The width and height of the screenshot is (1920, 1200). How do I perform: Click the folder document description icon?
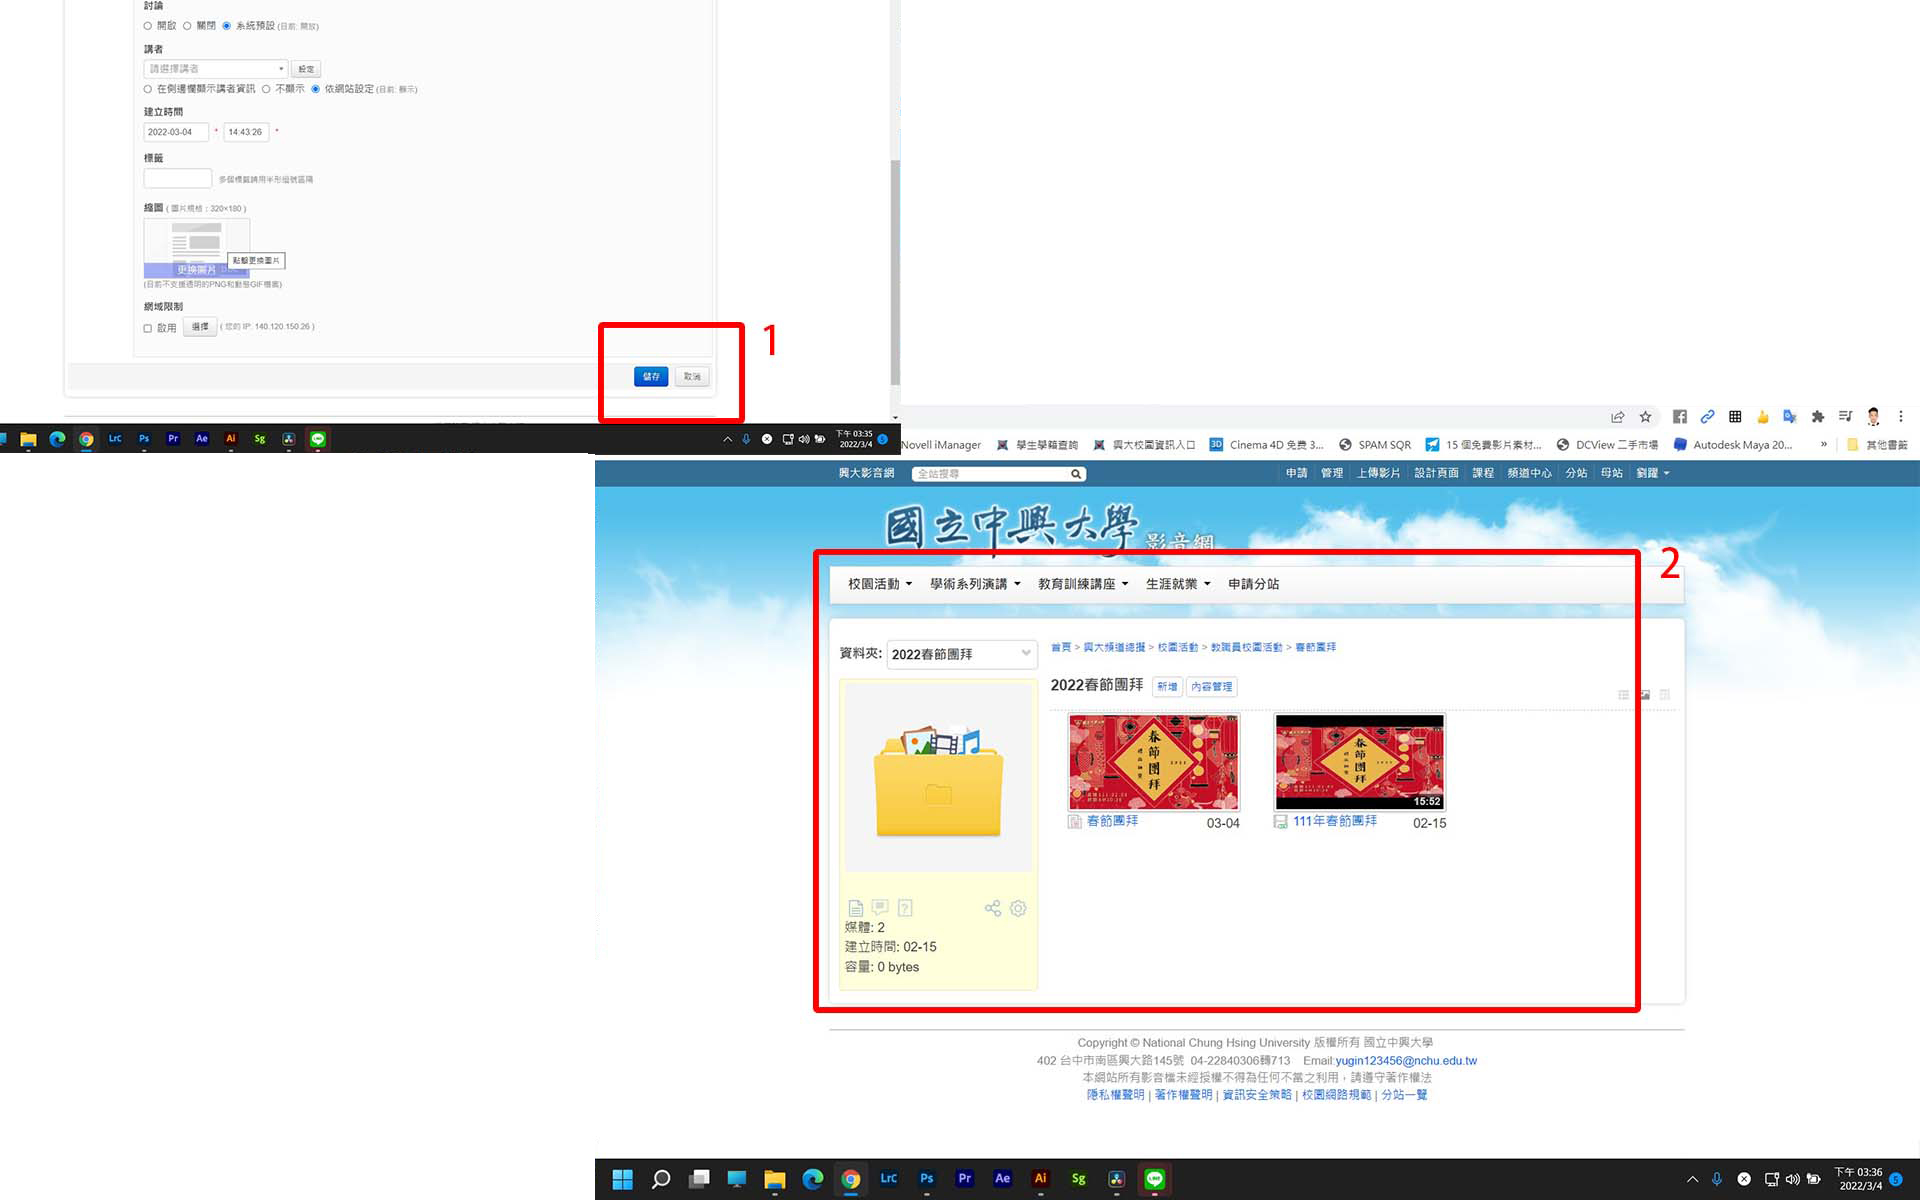(x=855, y=908)
